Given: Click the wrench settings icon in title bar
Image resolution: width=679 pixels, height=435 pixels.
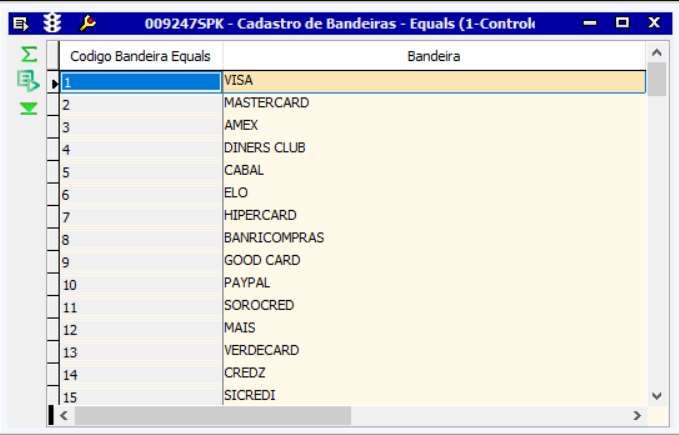Looking at the screenshot, I should coord(87,23).
